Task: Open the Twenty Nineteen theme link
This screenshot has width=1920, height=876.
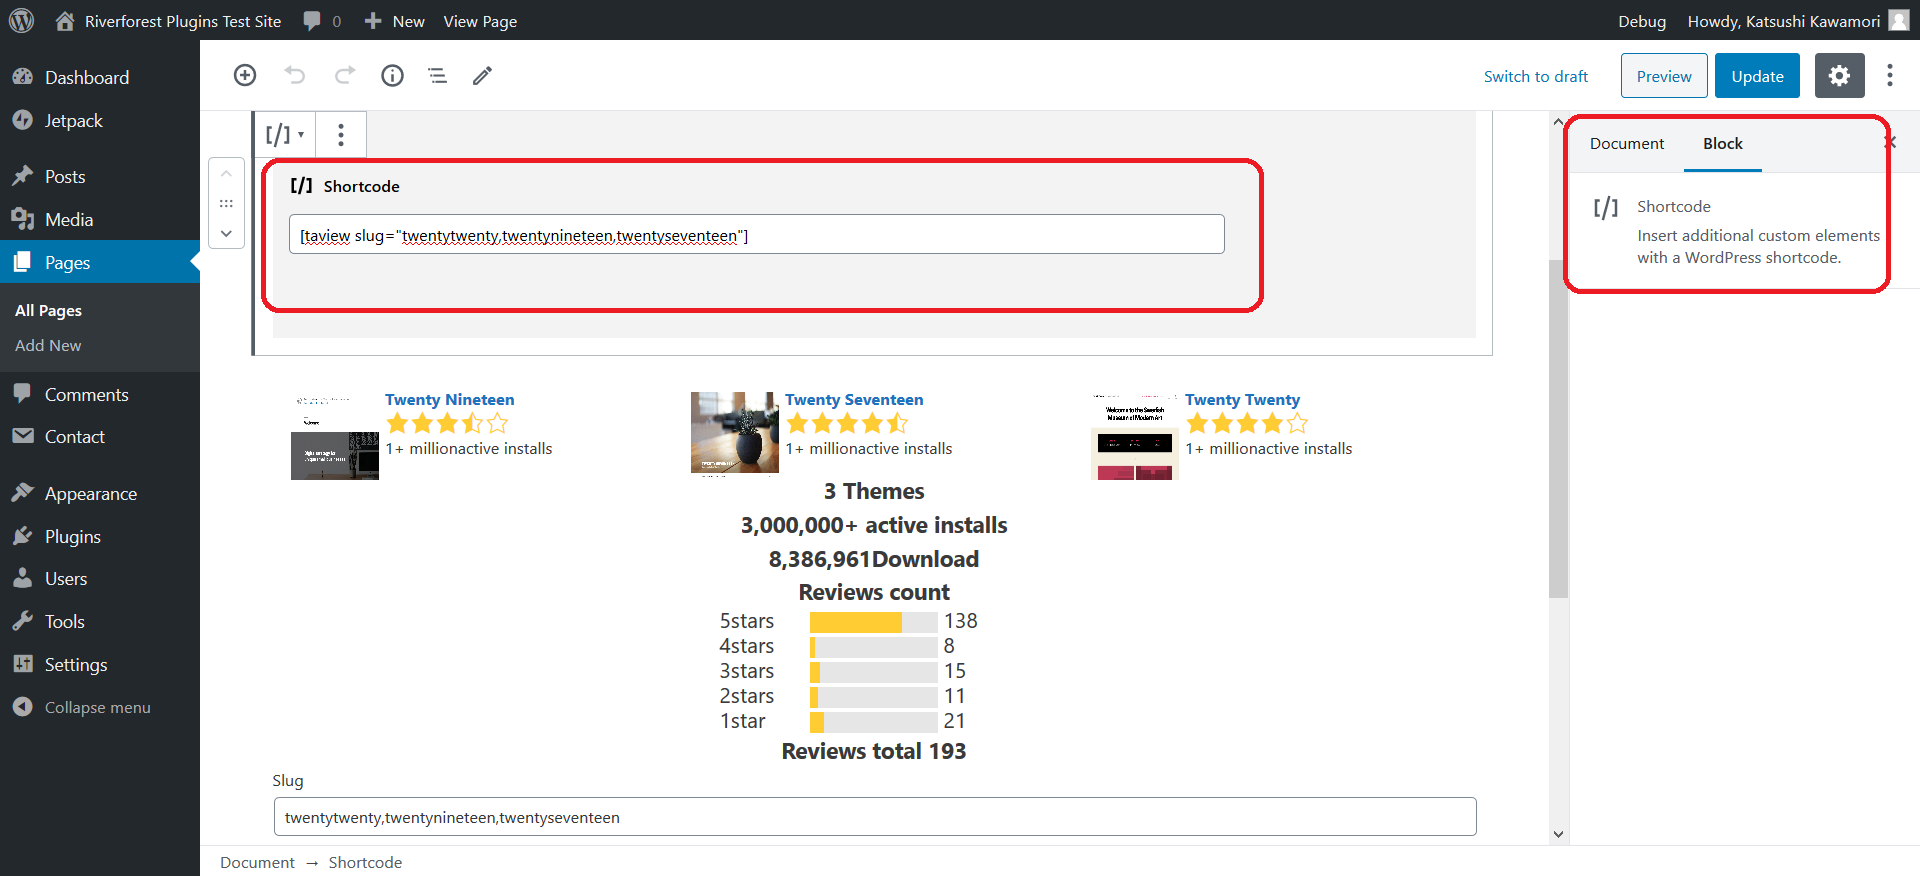Action: pos(450,399)
